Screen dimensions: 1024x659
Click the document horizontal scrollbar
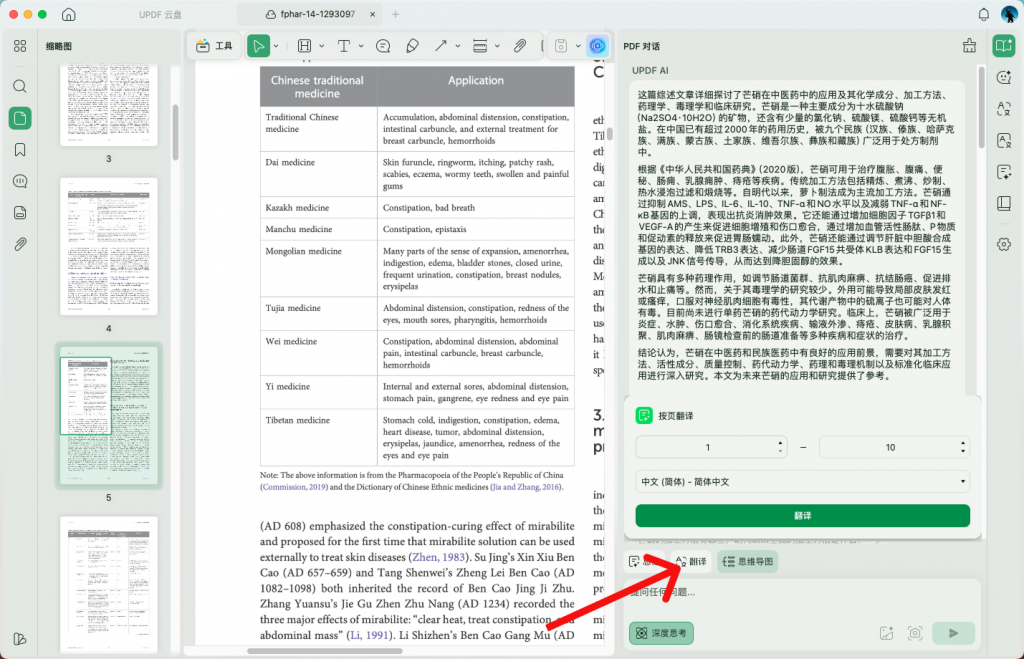[x=325, y=651]
